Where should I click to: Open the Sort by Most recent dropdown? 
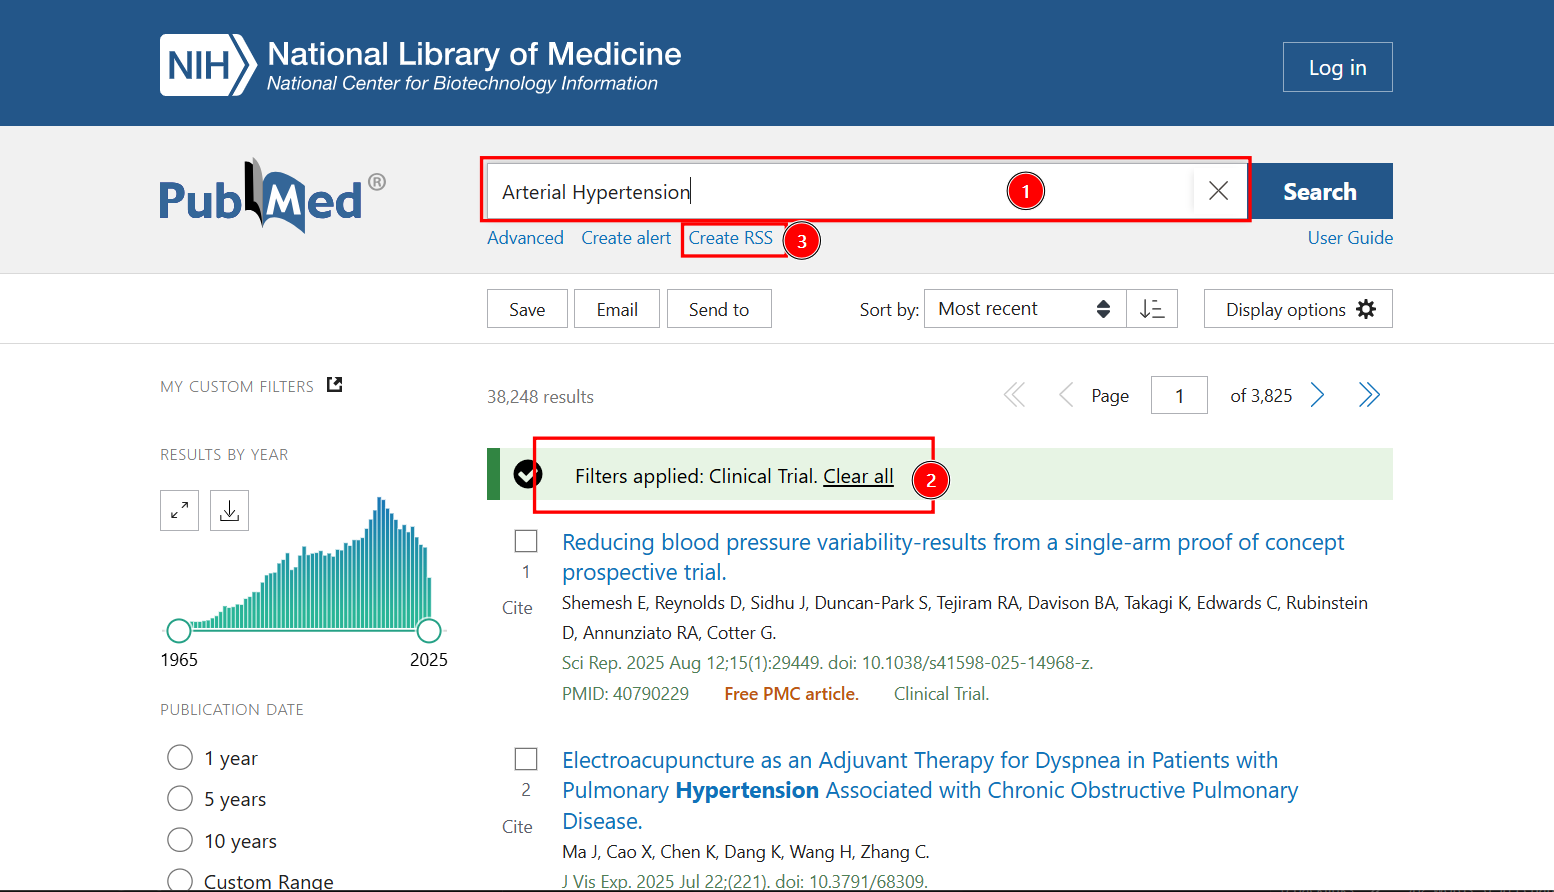pyautogui.click(x=1025, y=309)
